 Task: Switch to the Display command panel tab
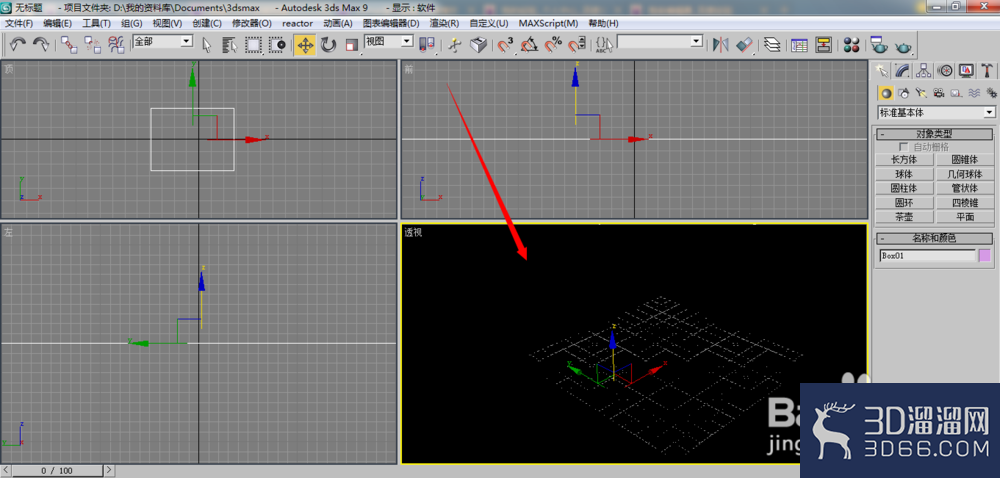tap(966, 69)
